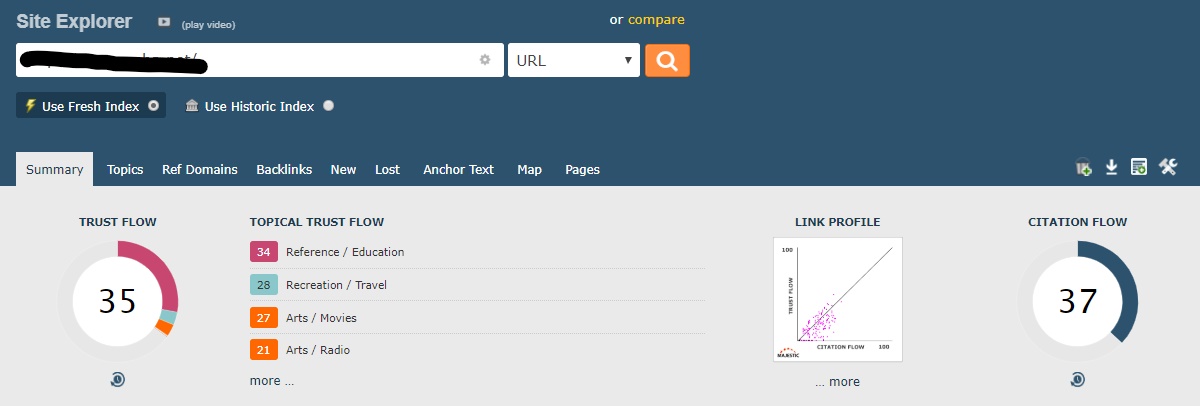Expand more under Link Profile chart

[x=837, y=382]
